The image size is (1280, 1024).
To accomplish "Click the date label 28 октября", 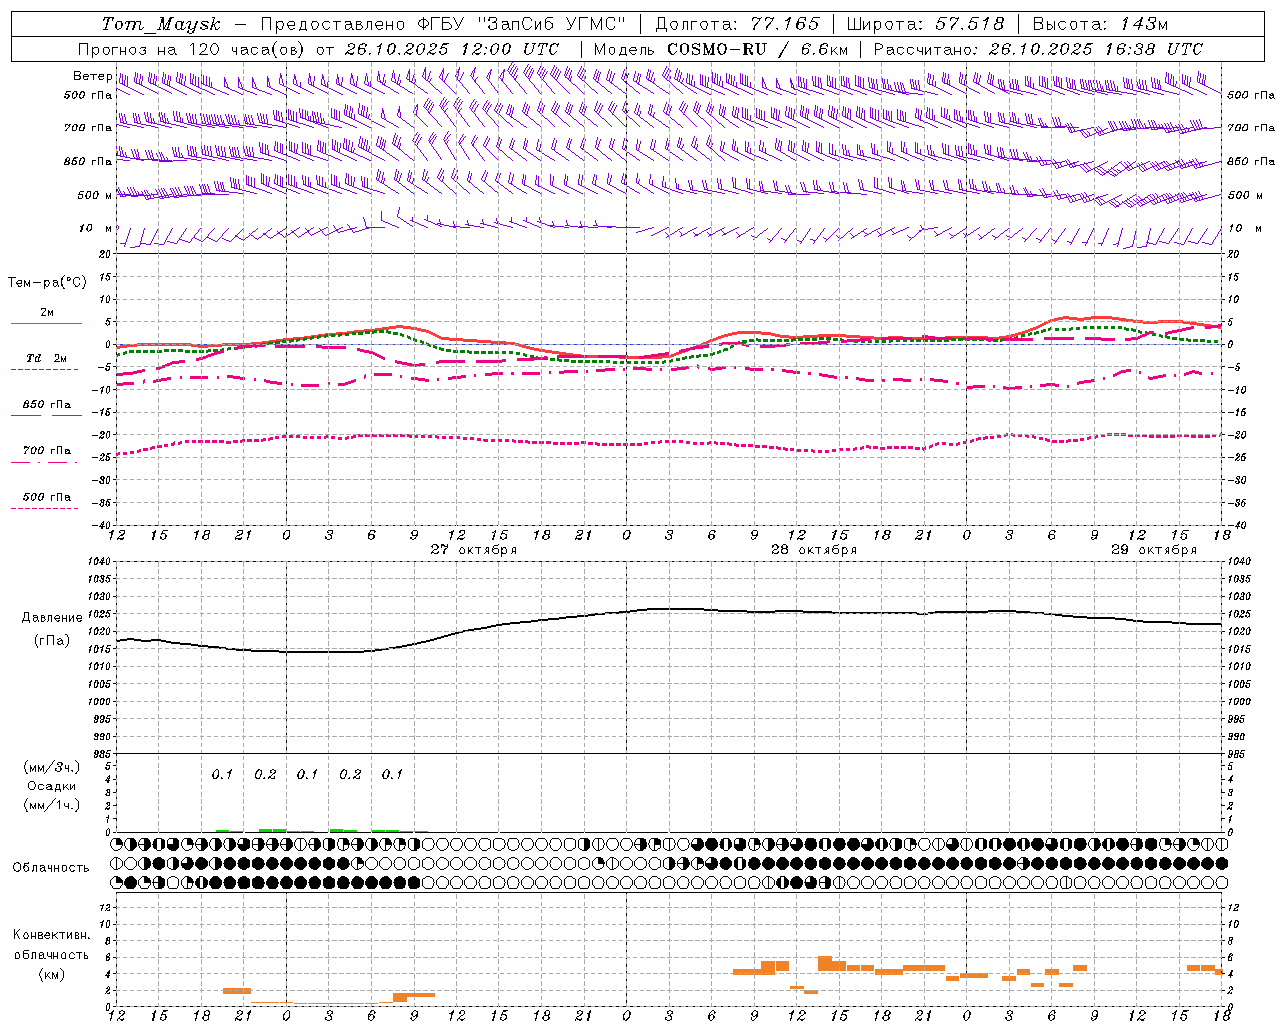I will point(814,549).
